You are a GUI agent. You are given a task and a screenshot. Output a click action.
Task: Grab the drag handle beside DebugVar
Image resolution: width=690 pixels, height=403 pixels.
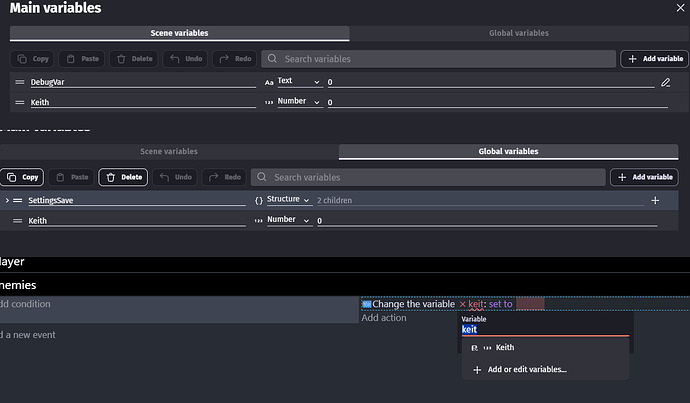[x=19, y=82]
